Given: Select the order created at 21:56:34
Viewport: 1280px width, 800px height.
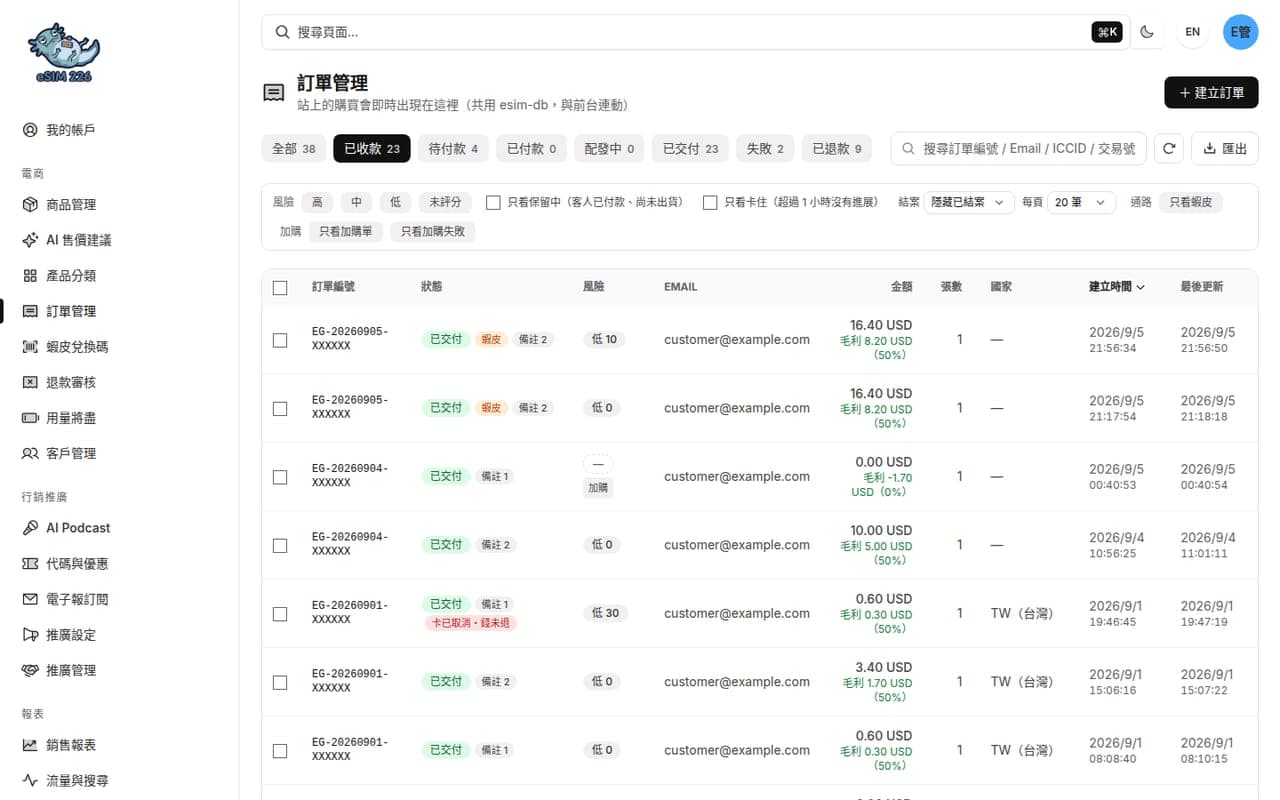Looking at the screenshot, I should tap(280, 340).
